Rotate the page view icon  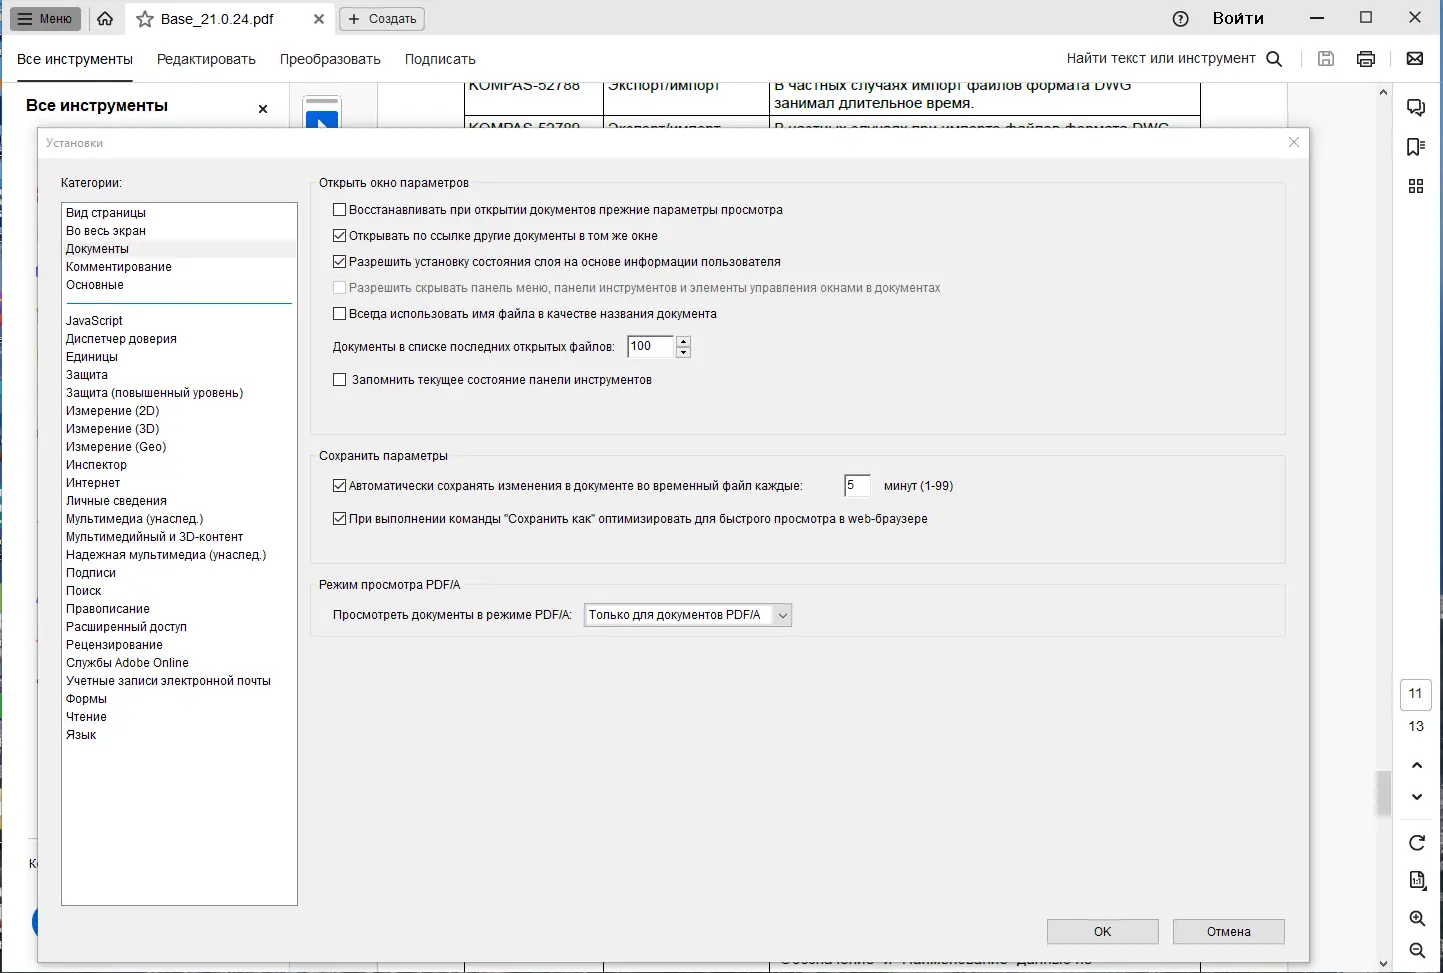pos(1417,843)
